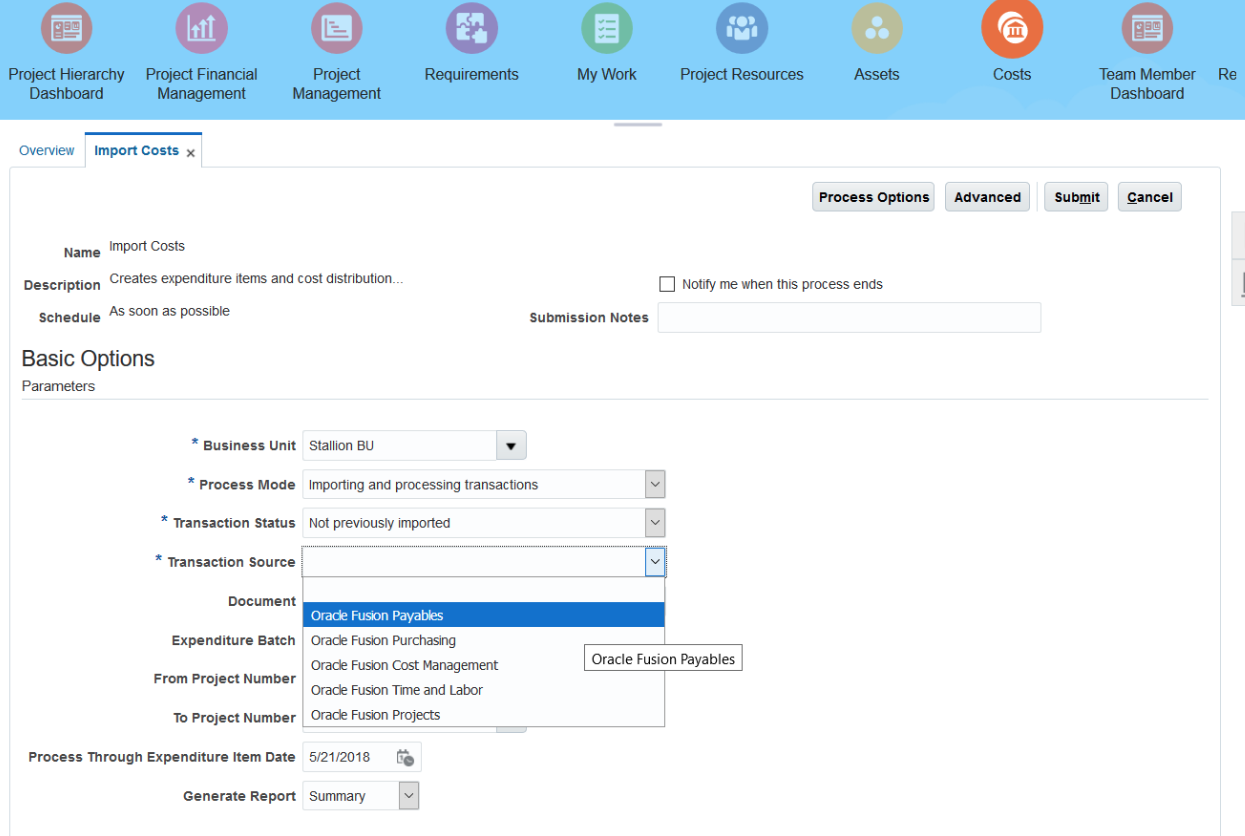Open the Project Hierarchy Dashboard icon
Image resolution: width=1245 pixels, height=836 pixels.
pyautogui.click(x=66, y=28)
